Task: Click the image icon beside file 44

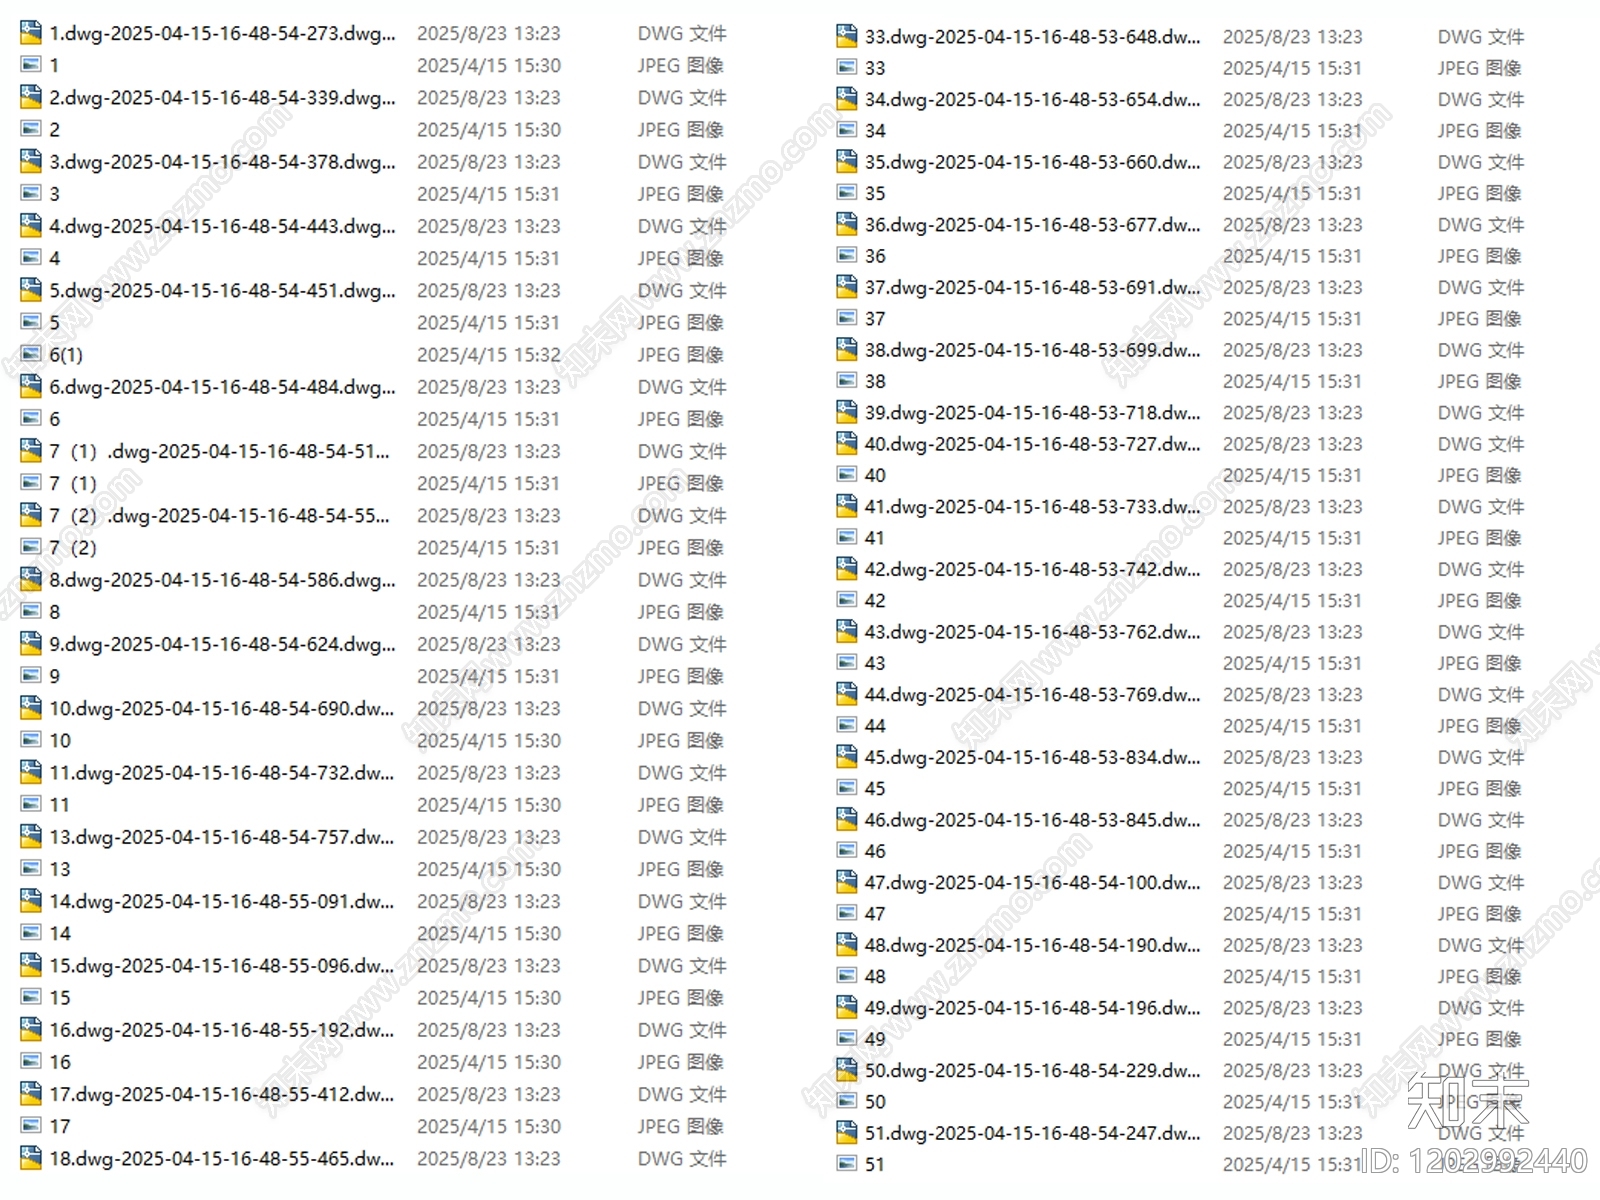Action: (847, 725)
